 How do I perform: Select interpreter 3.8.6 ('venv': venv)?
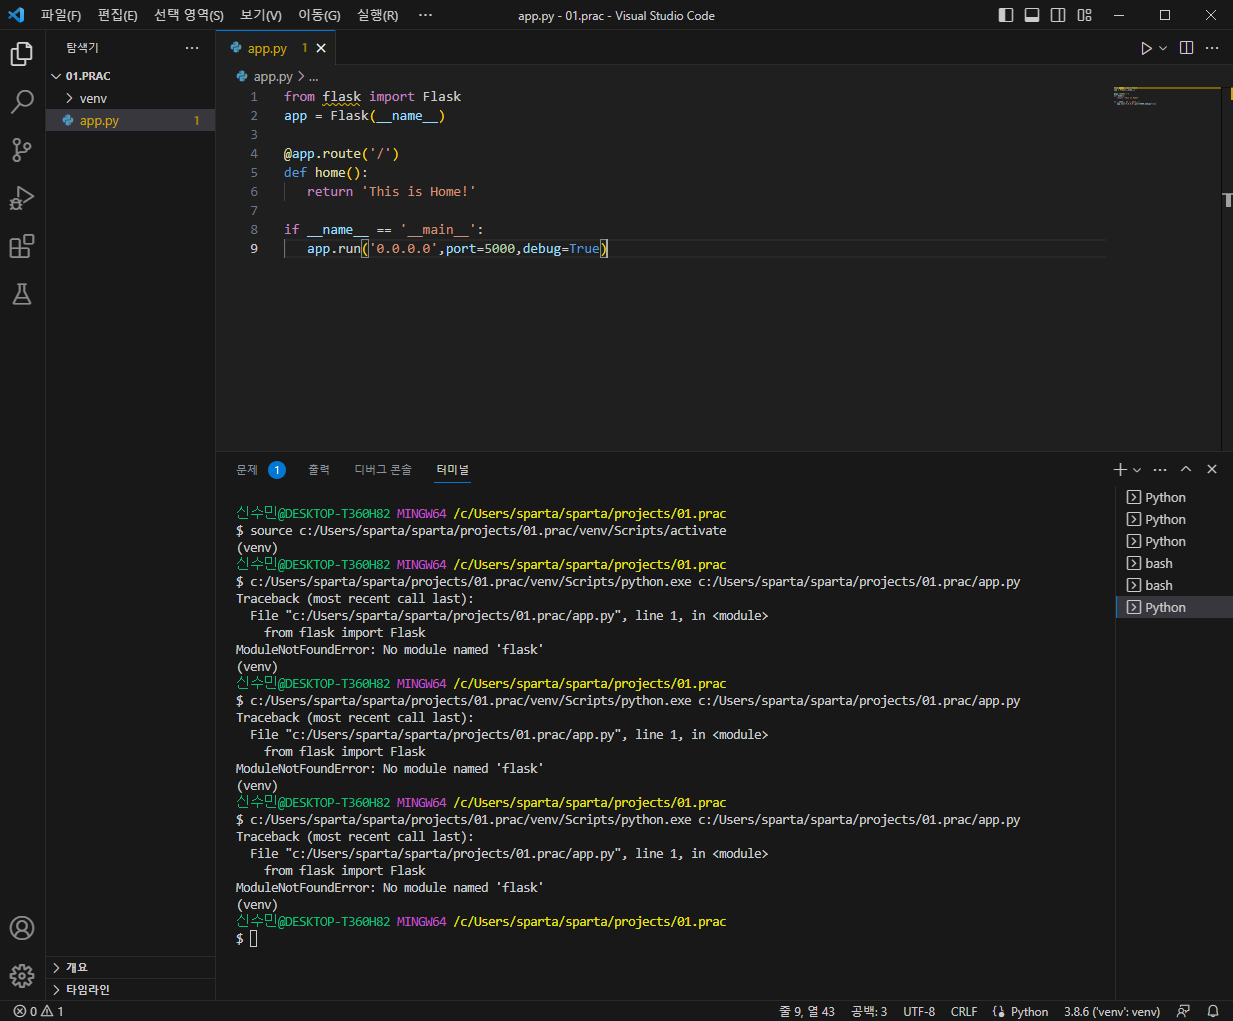1112,1011
